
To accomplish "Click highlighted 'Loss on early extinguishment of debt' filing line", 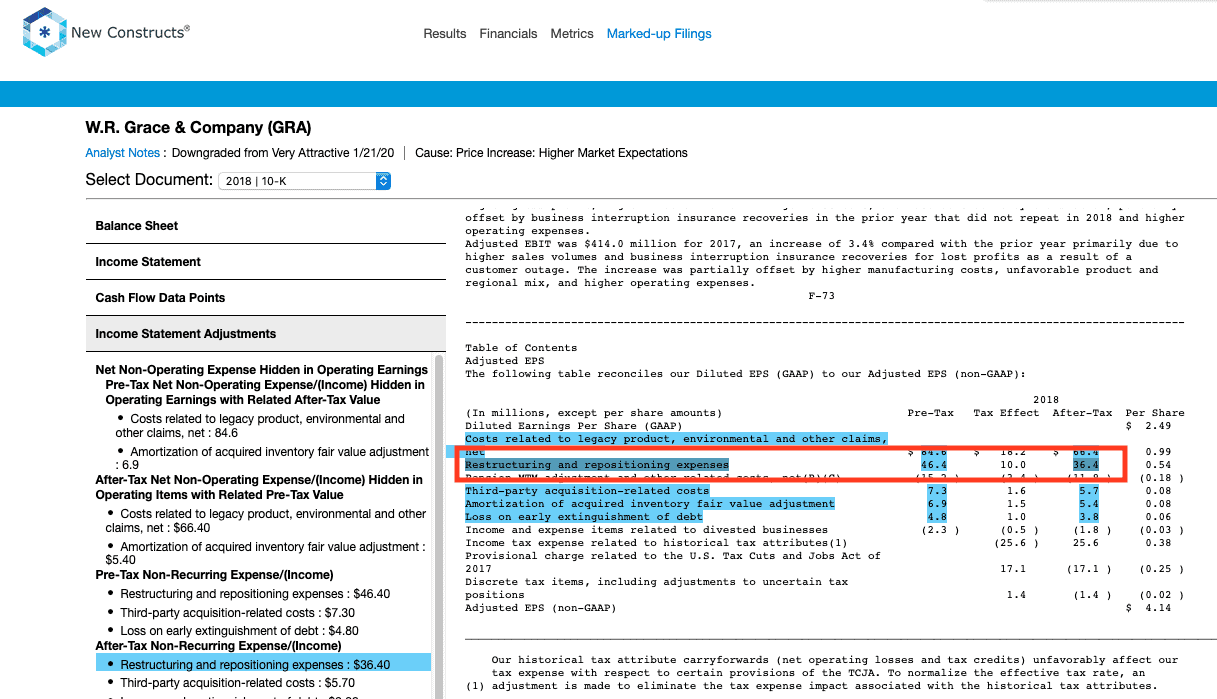I will click(584, 517).
